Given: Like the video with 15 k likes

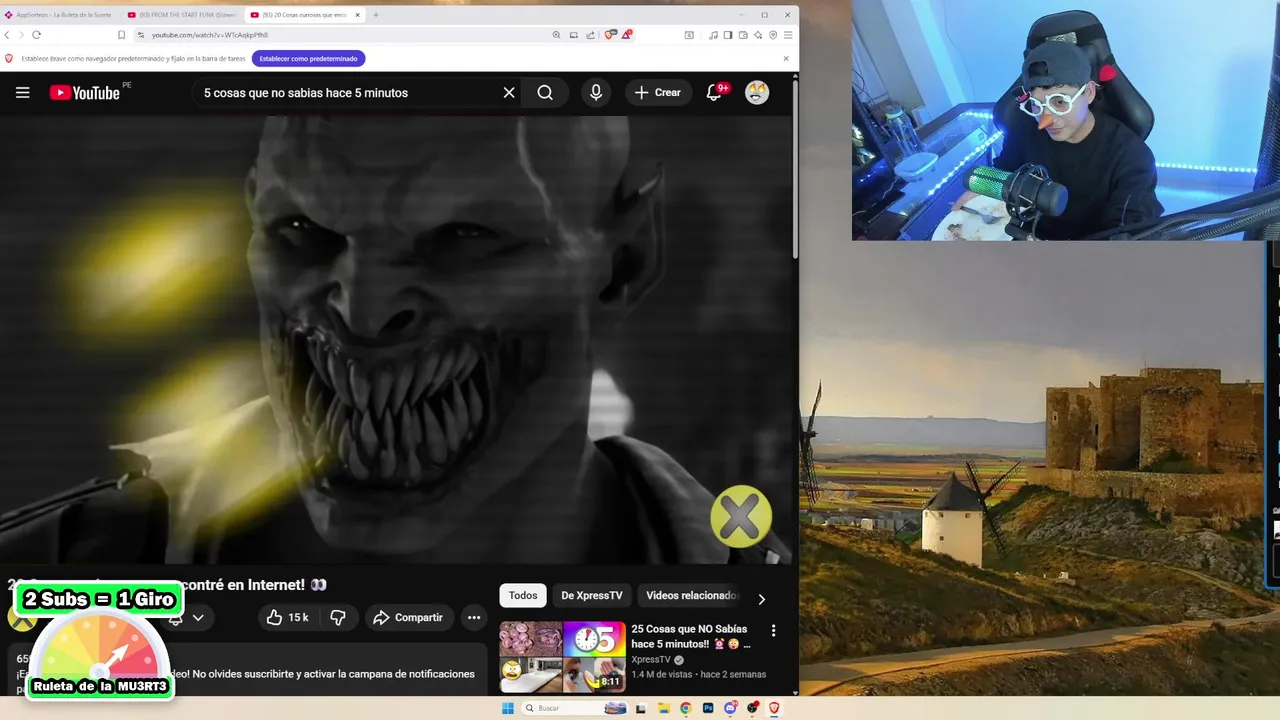Looking at the screenshot, I should (x=287, y=618).
